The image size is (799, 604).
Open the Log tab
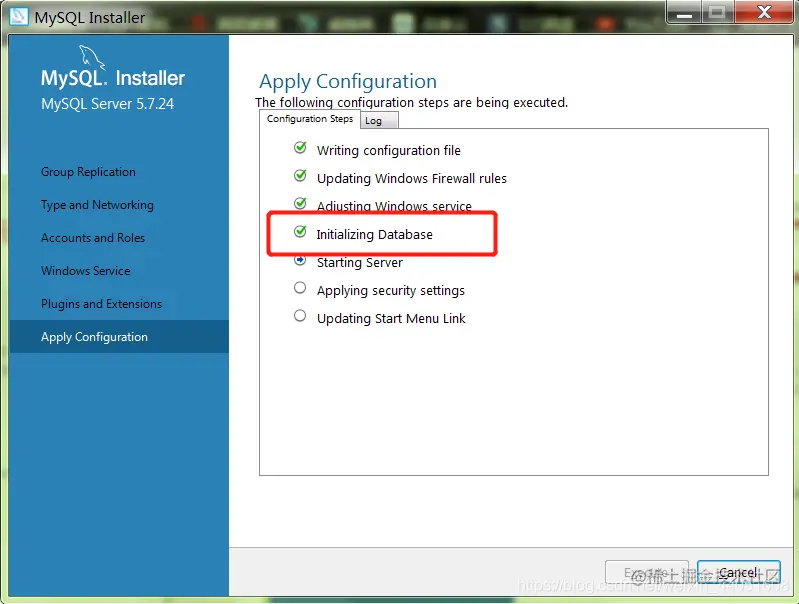pyautogui.click(x=379, y=121)
